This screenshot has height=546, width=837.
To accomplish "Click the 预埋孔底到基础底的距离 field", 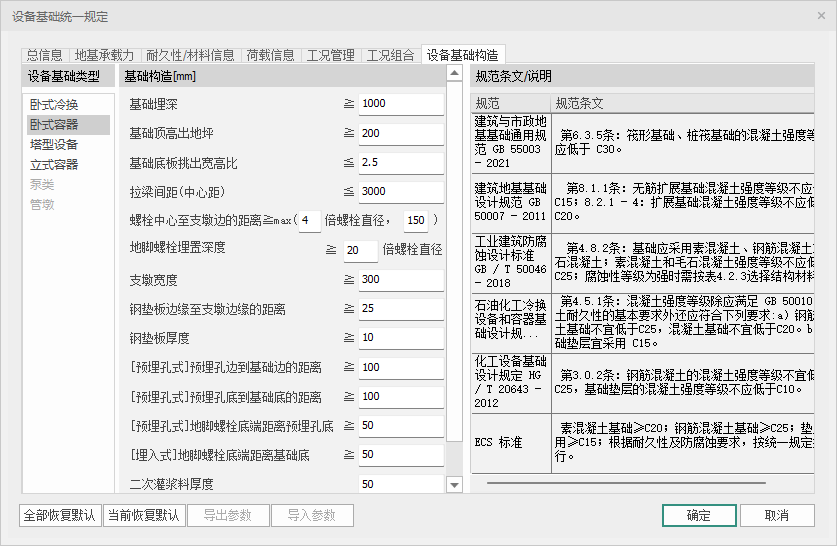I will click(401, 397).
